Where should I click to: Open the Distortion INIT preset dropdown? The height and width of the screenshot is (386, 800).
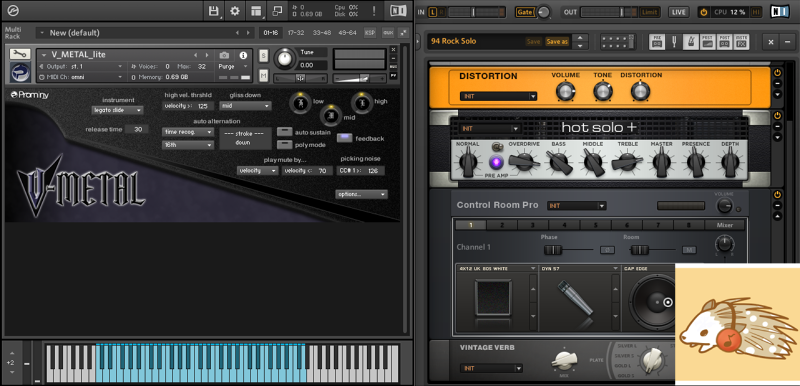[498, 96]
